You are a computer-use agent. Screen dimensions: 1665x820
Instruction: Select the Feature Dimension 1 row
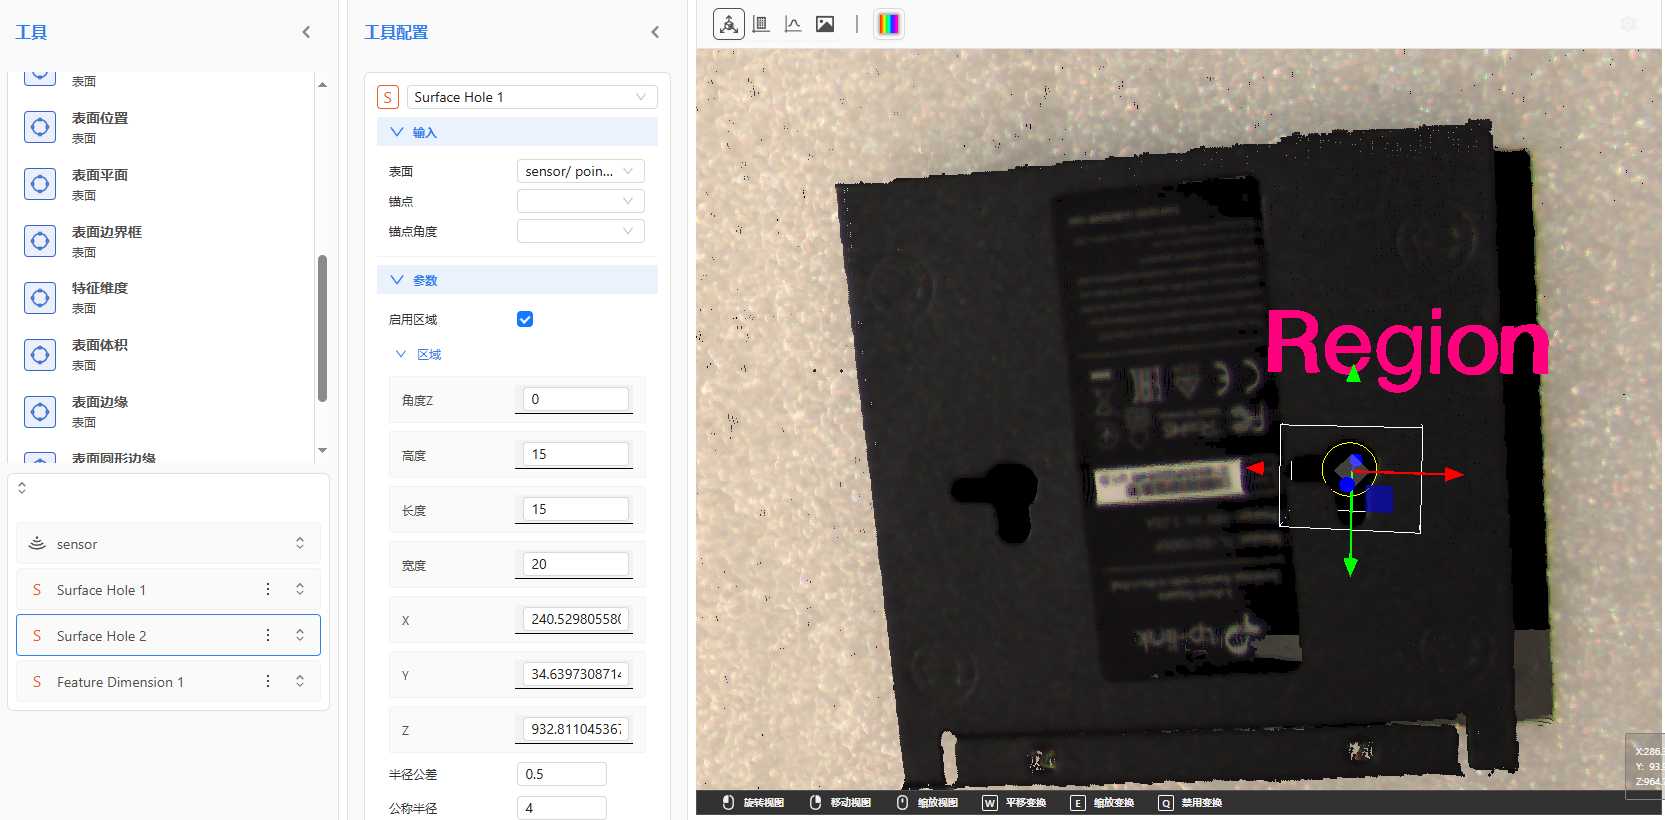[x=168, y=681]
